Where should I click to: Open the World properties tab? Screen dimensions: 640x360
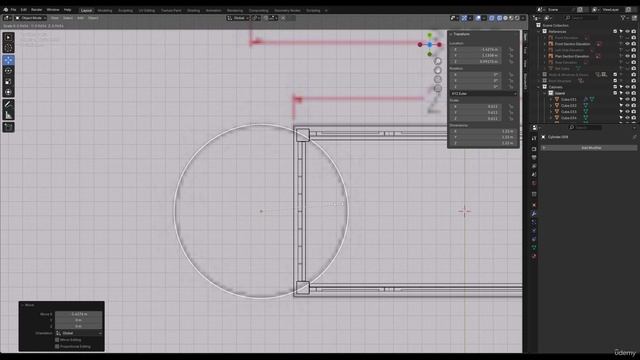tap(534, 183)
